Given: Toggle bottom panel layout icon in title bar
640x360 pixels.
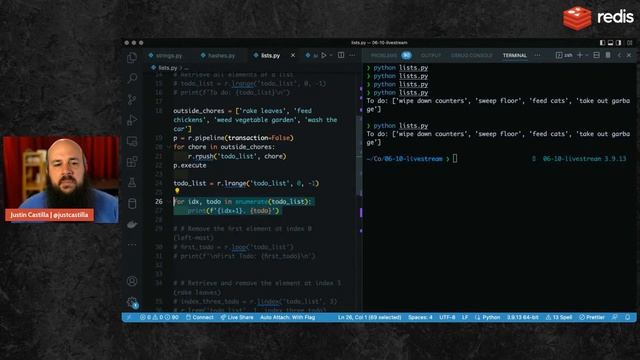Looking at the screenshot, I should [611, 42].
